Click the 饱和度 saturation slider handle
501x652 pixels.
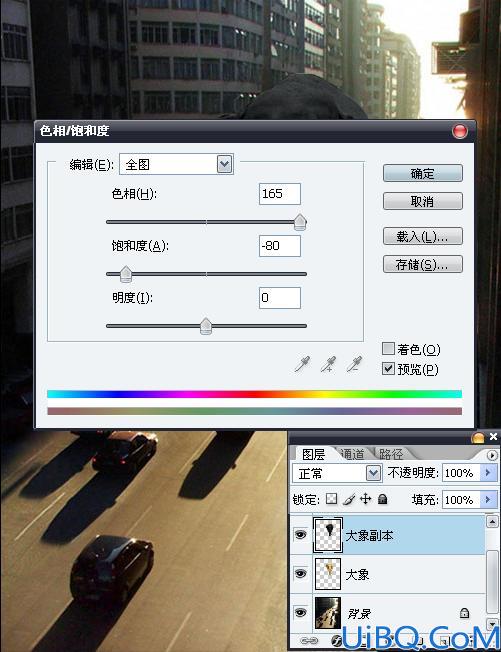click(126, 274)
